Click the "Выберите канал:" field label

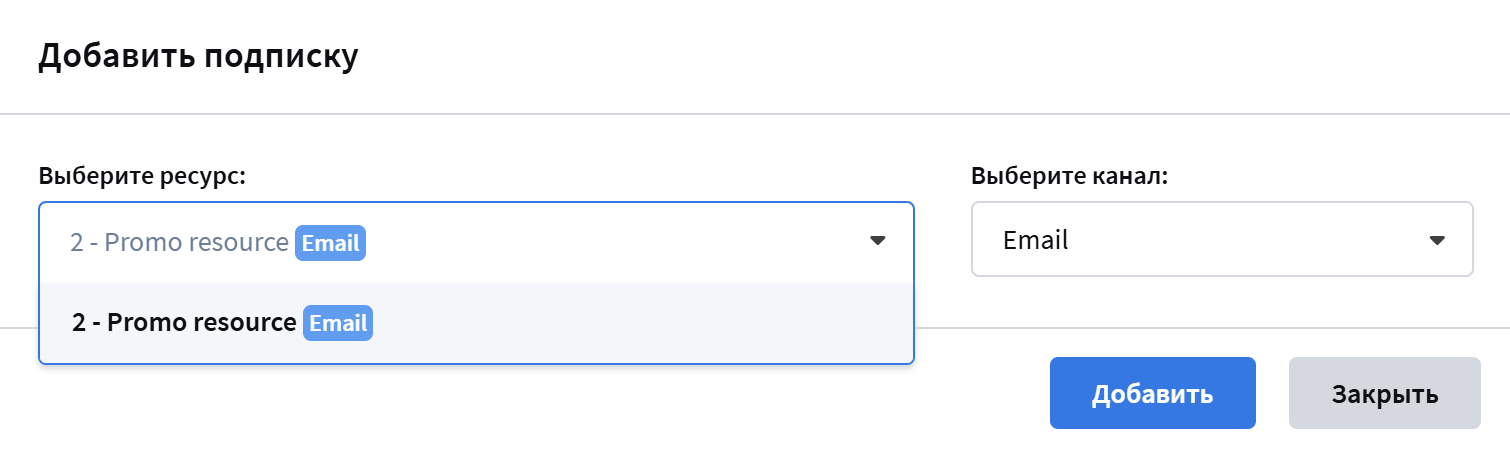pos(1069,177)
